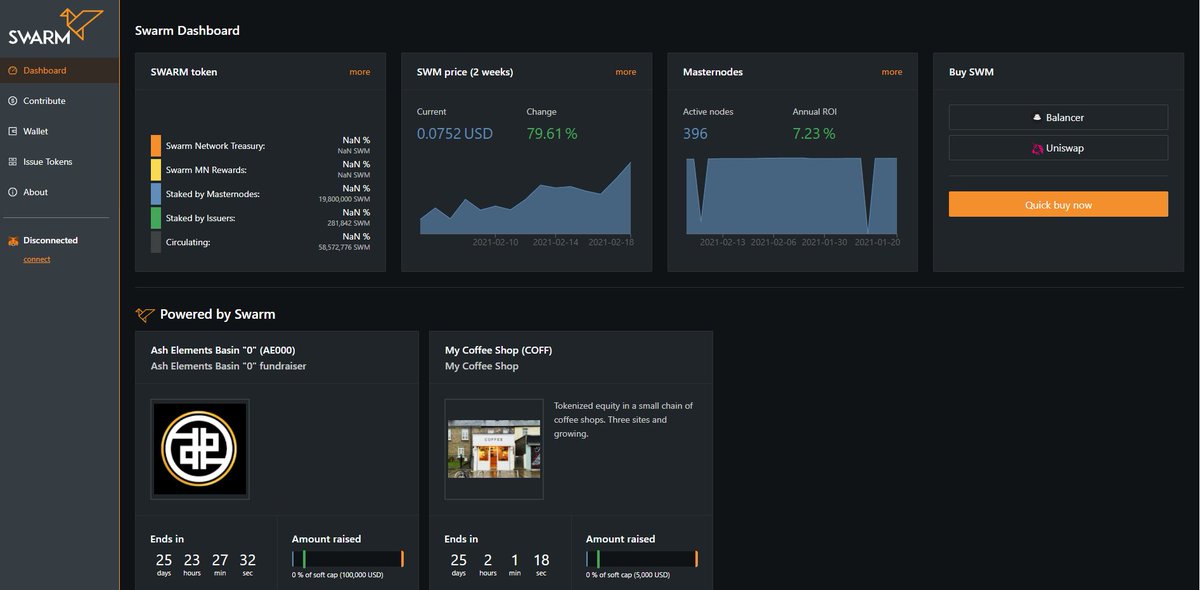Click the Wallet sidebar icon
The height and width of the screenshot is (590, 1200).
[13, 131]
